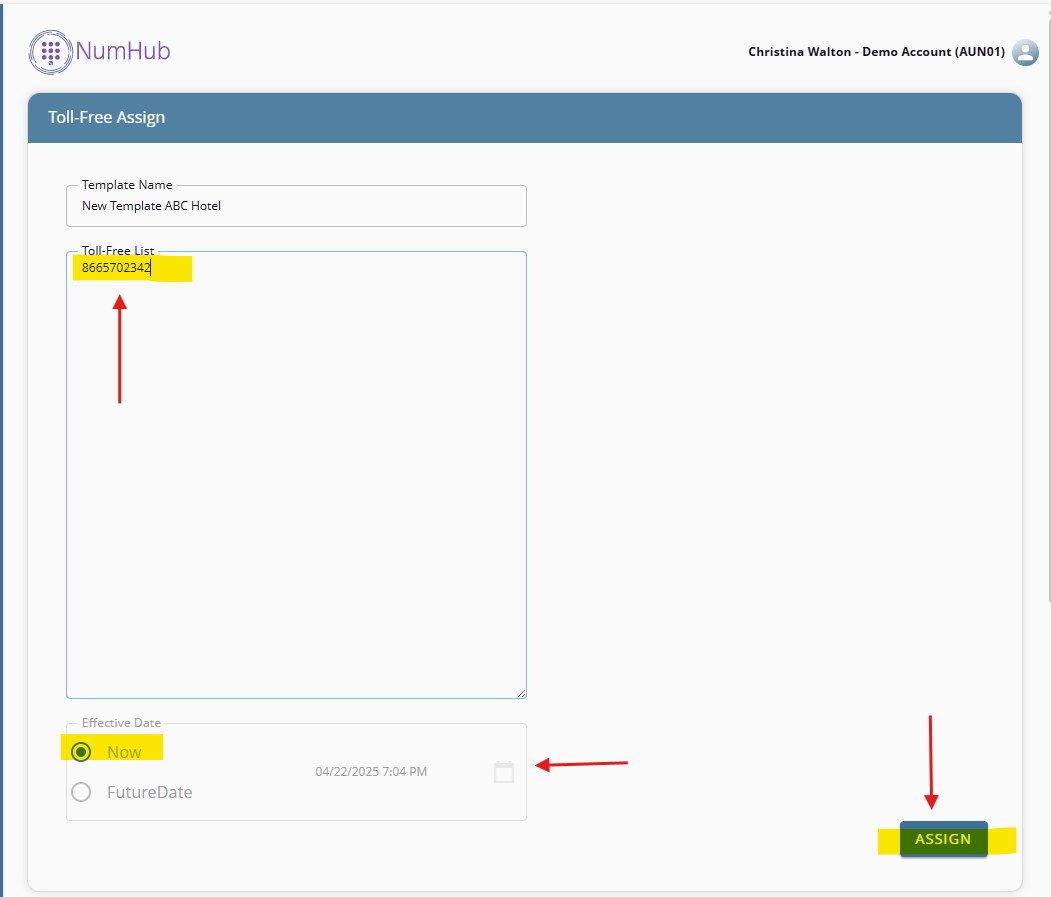Open the user profile avatar icon
Screen dimensions: 1051x897
click(1025, 52)
